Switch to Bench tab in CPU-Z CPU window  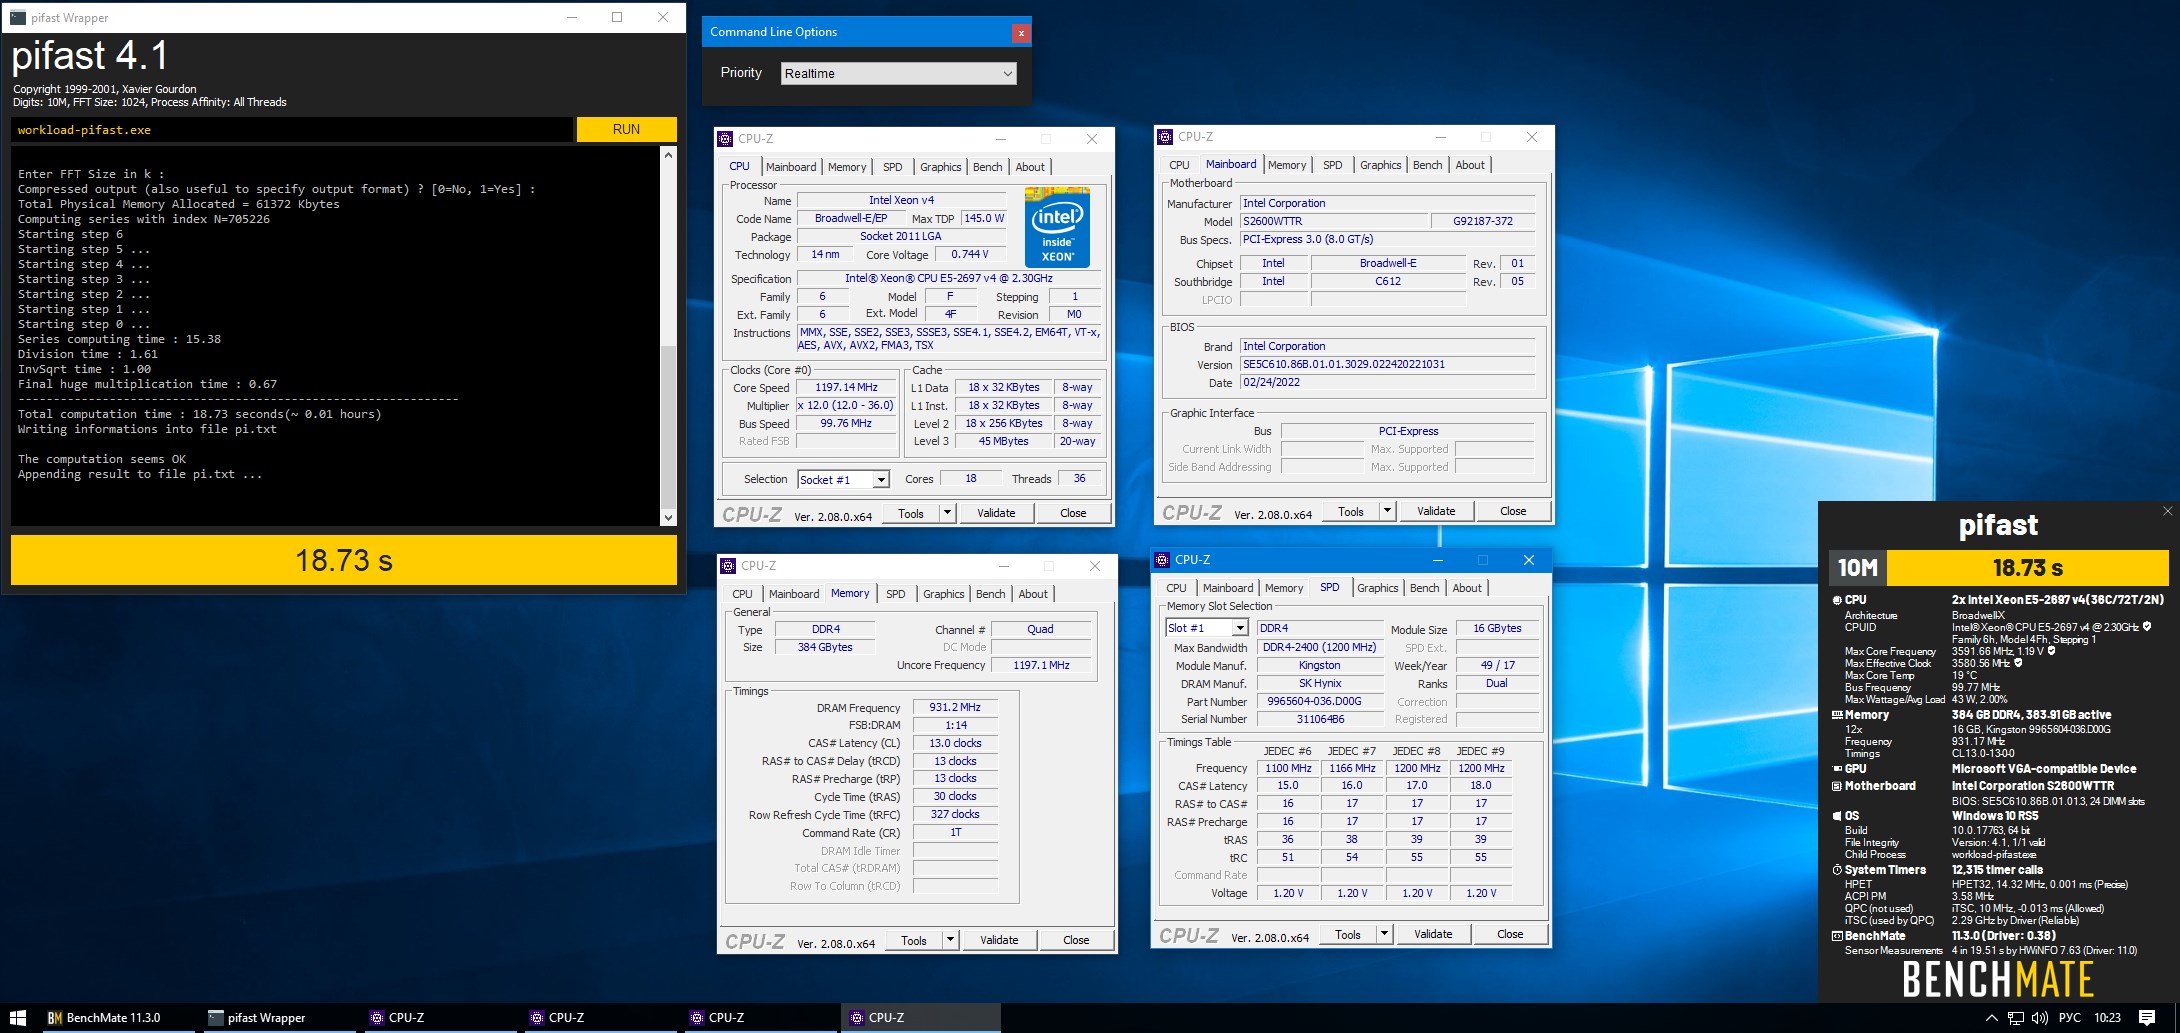tap(987, 167)
